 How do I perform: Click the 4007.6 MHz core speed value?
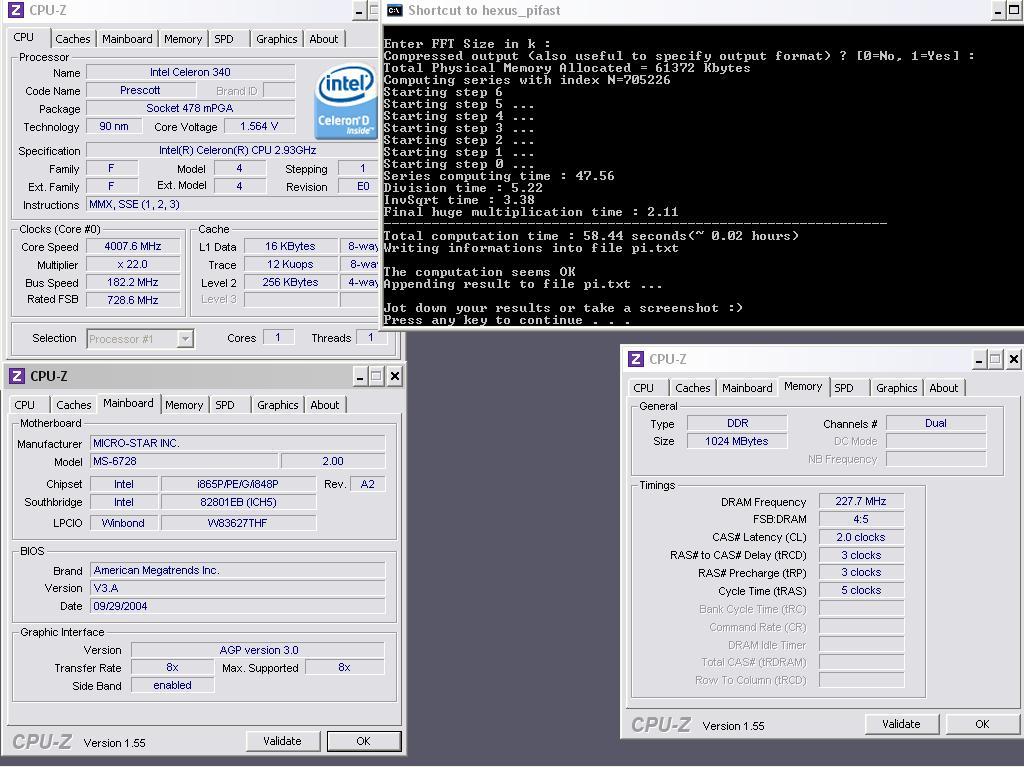(x=133, y=246)
